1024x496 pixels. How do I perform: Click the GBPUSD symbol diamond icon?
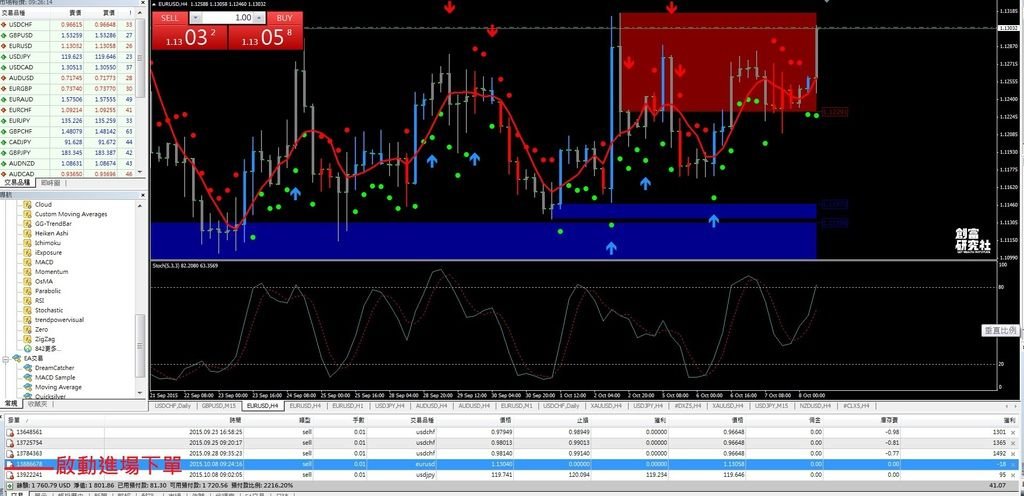pyautogui.click(x=4, y=35)
